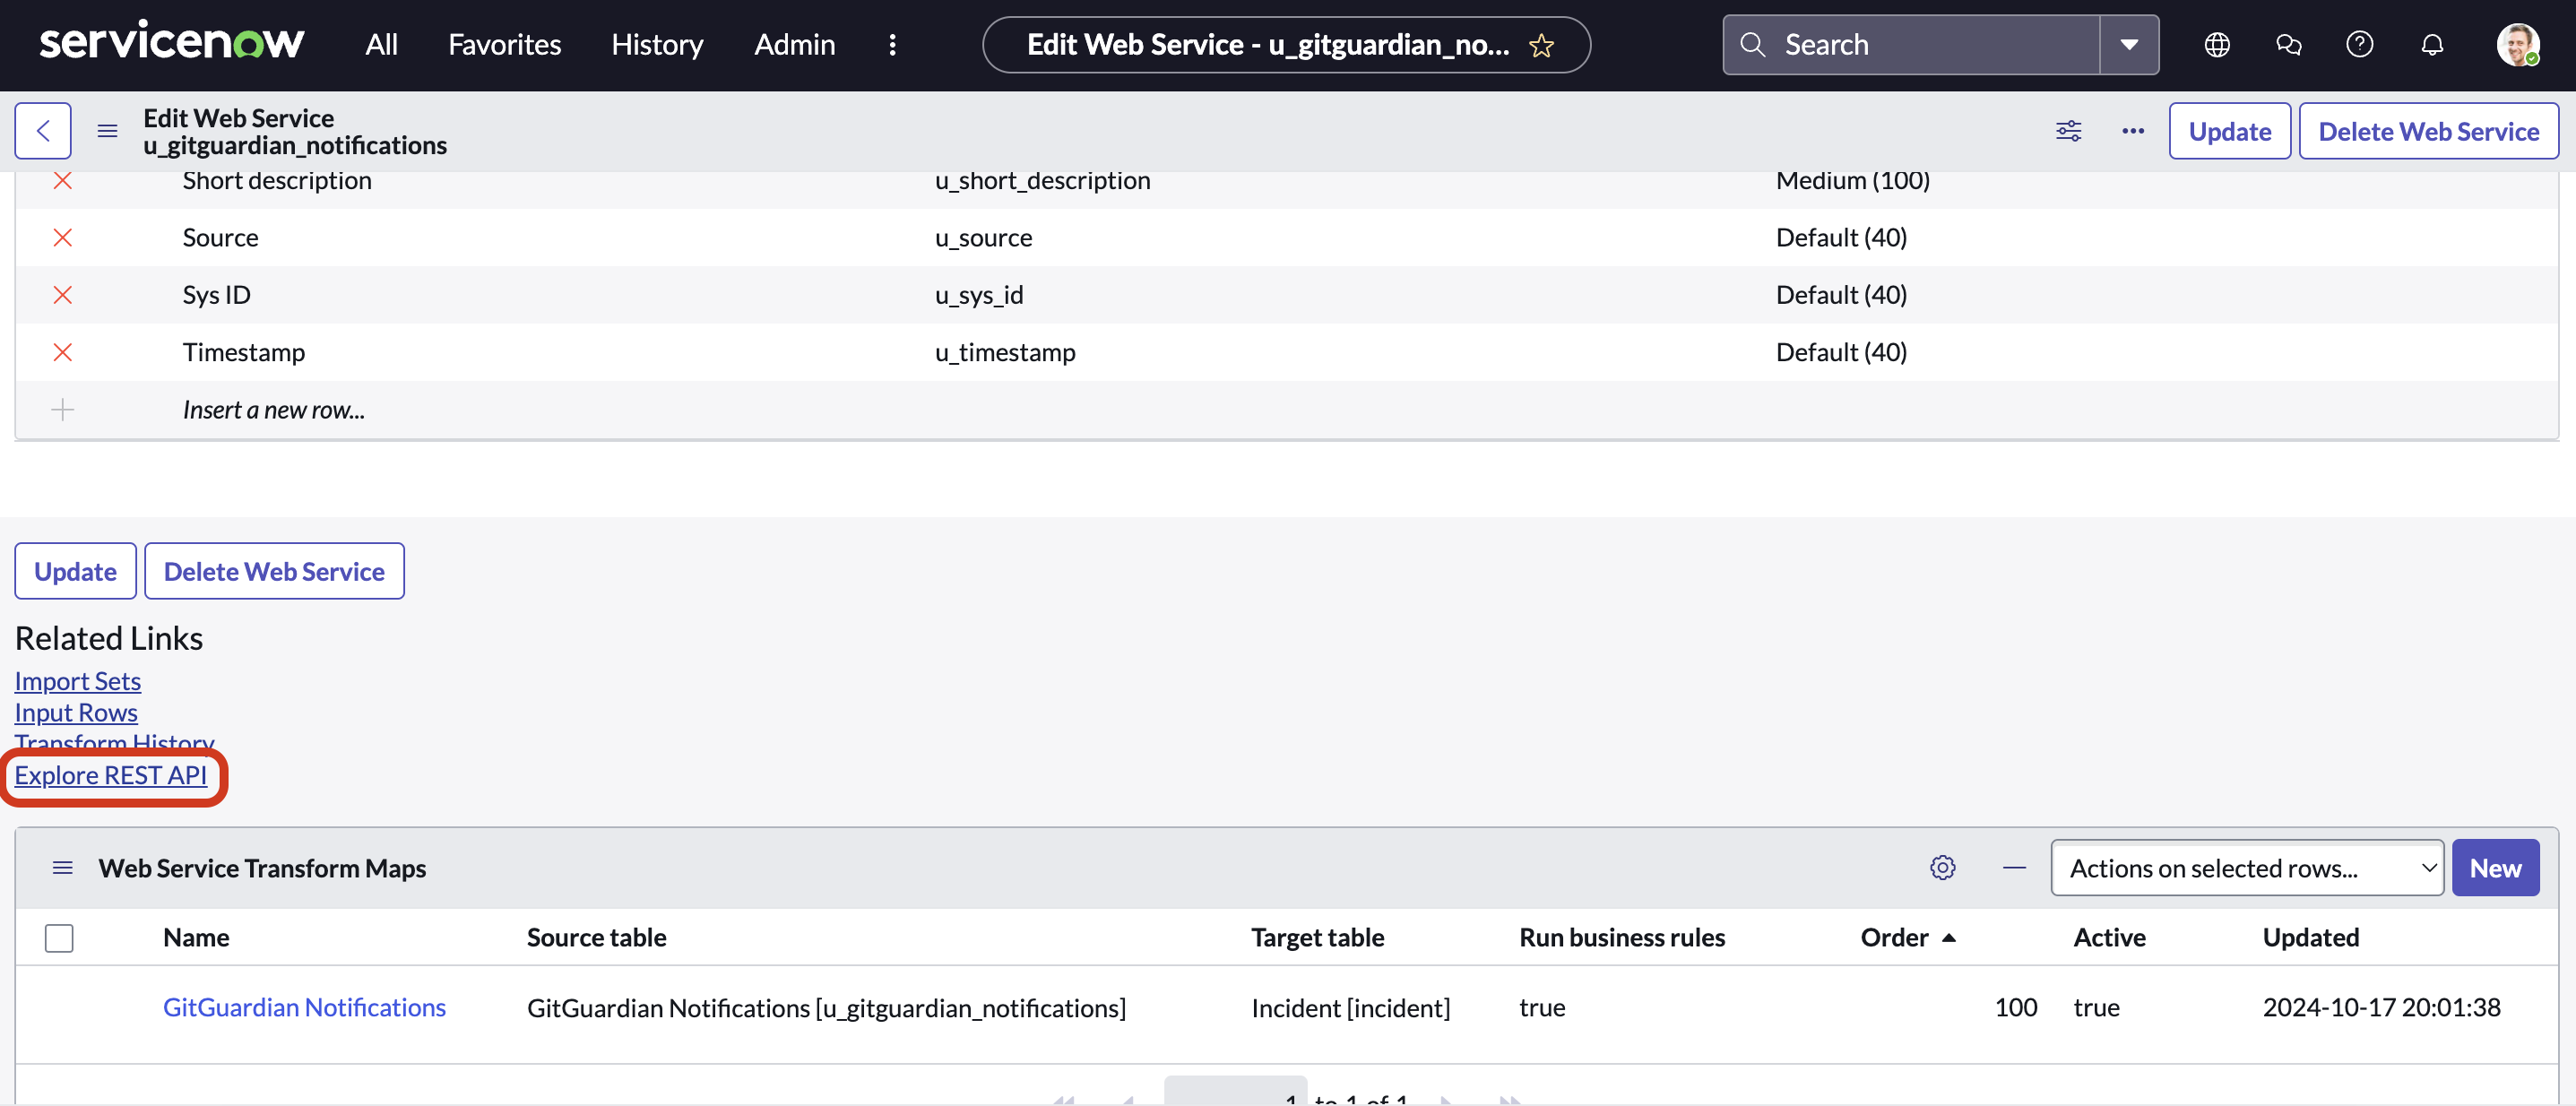Click New in Transform Maps list
Viewport: 2576px width, 1106px height.
point(2494,868)
